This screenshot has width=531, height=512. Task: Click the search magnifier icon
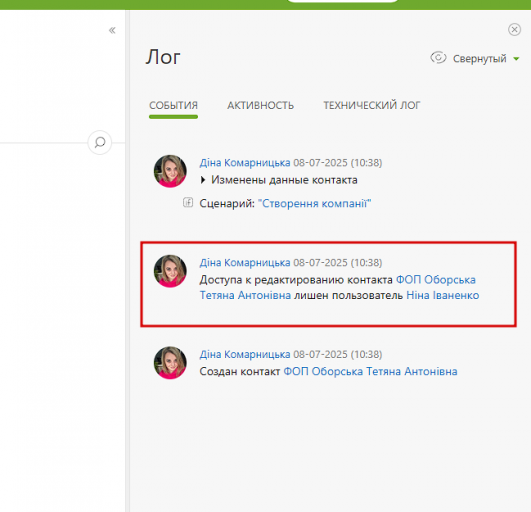pos(100,142)
